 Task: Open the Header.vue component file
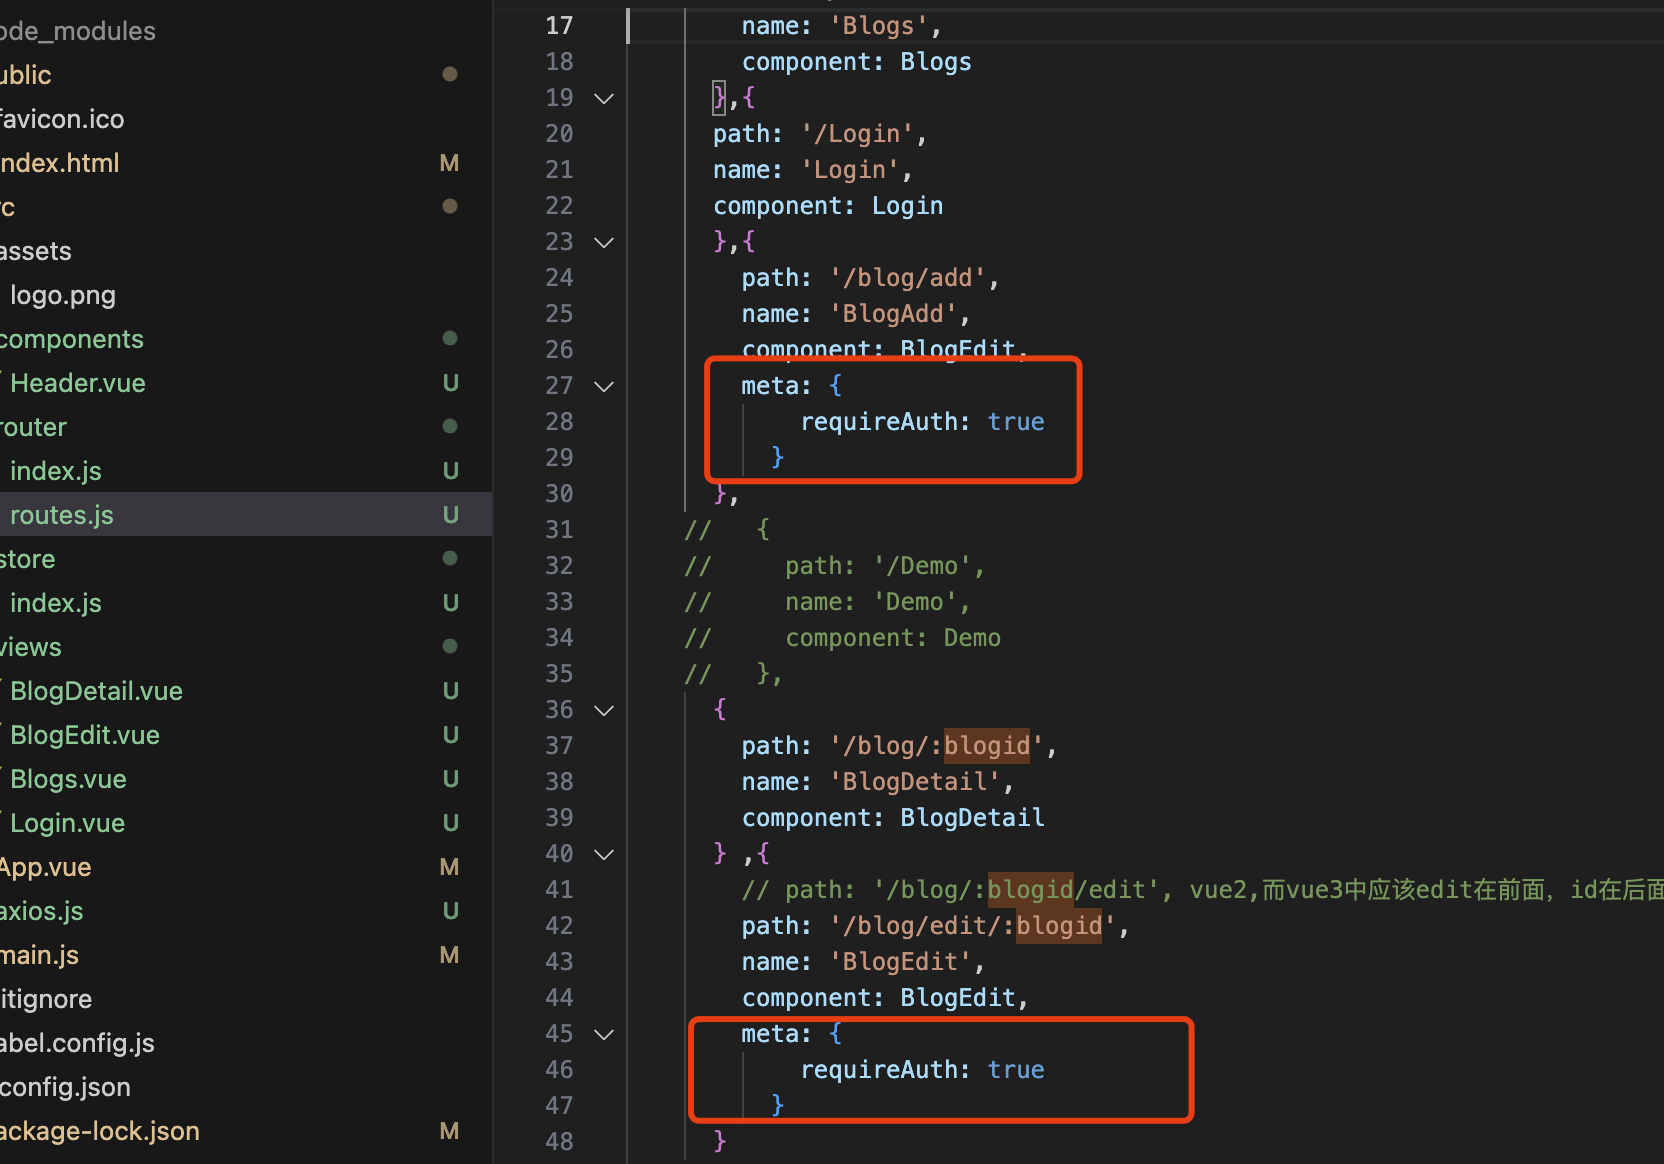pyautogui.click(x=78, y=383)
